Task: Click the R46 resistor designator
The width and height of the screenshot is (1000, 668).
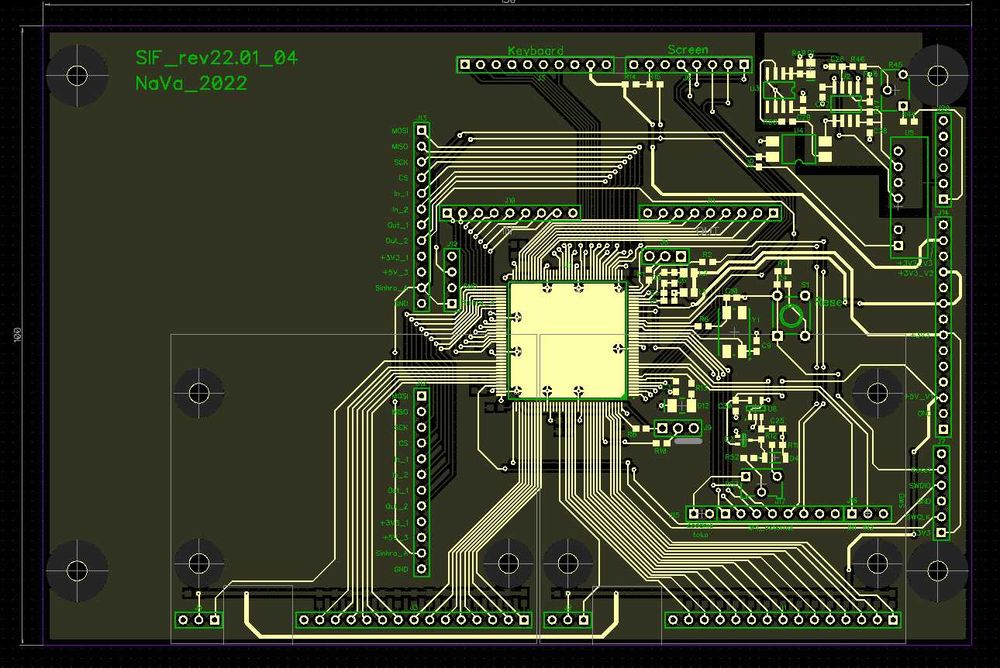Action: [x=858, y=59]
